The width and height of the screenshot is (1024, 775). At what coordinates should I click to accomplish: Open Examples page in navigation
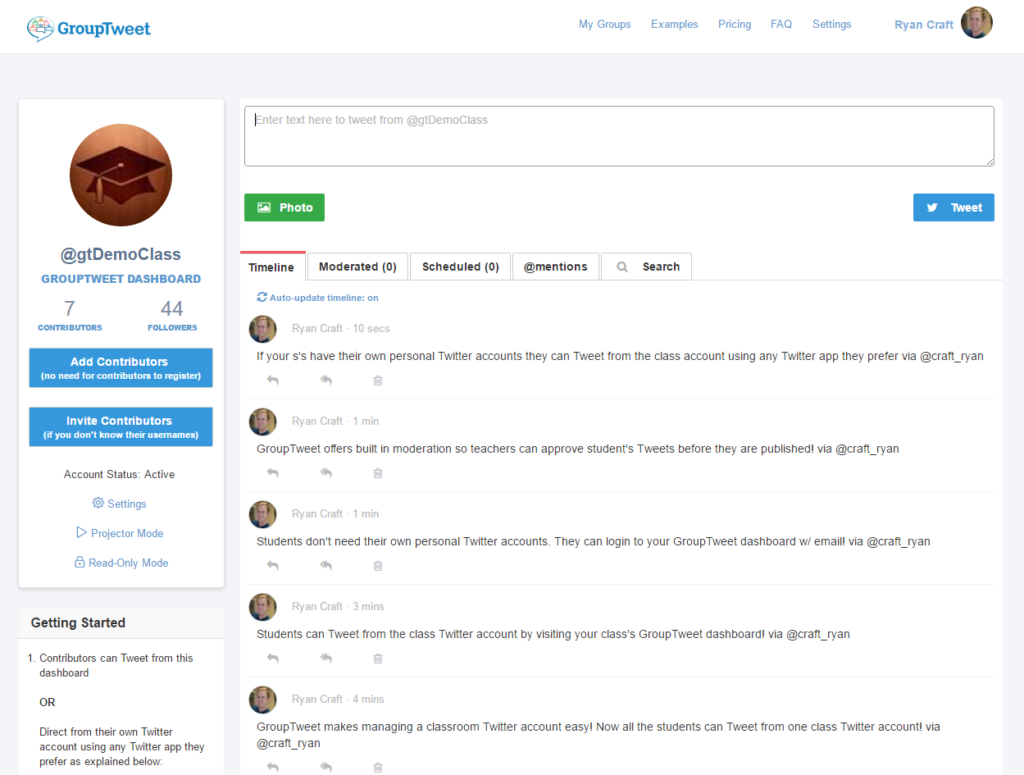(x=674, y=24)
